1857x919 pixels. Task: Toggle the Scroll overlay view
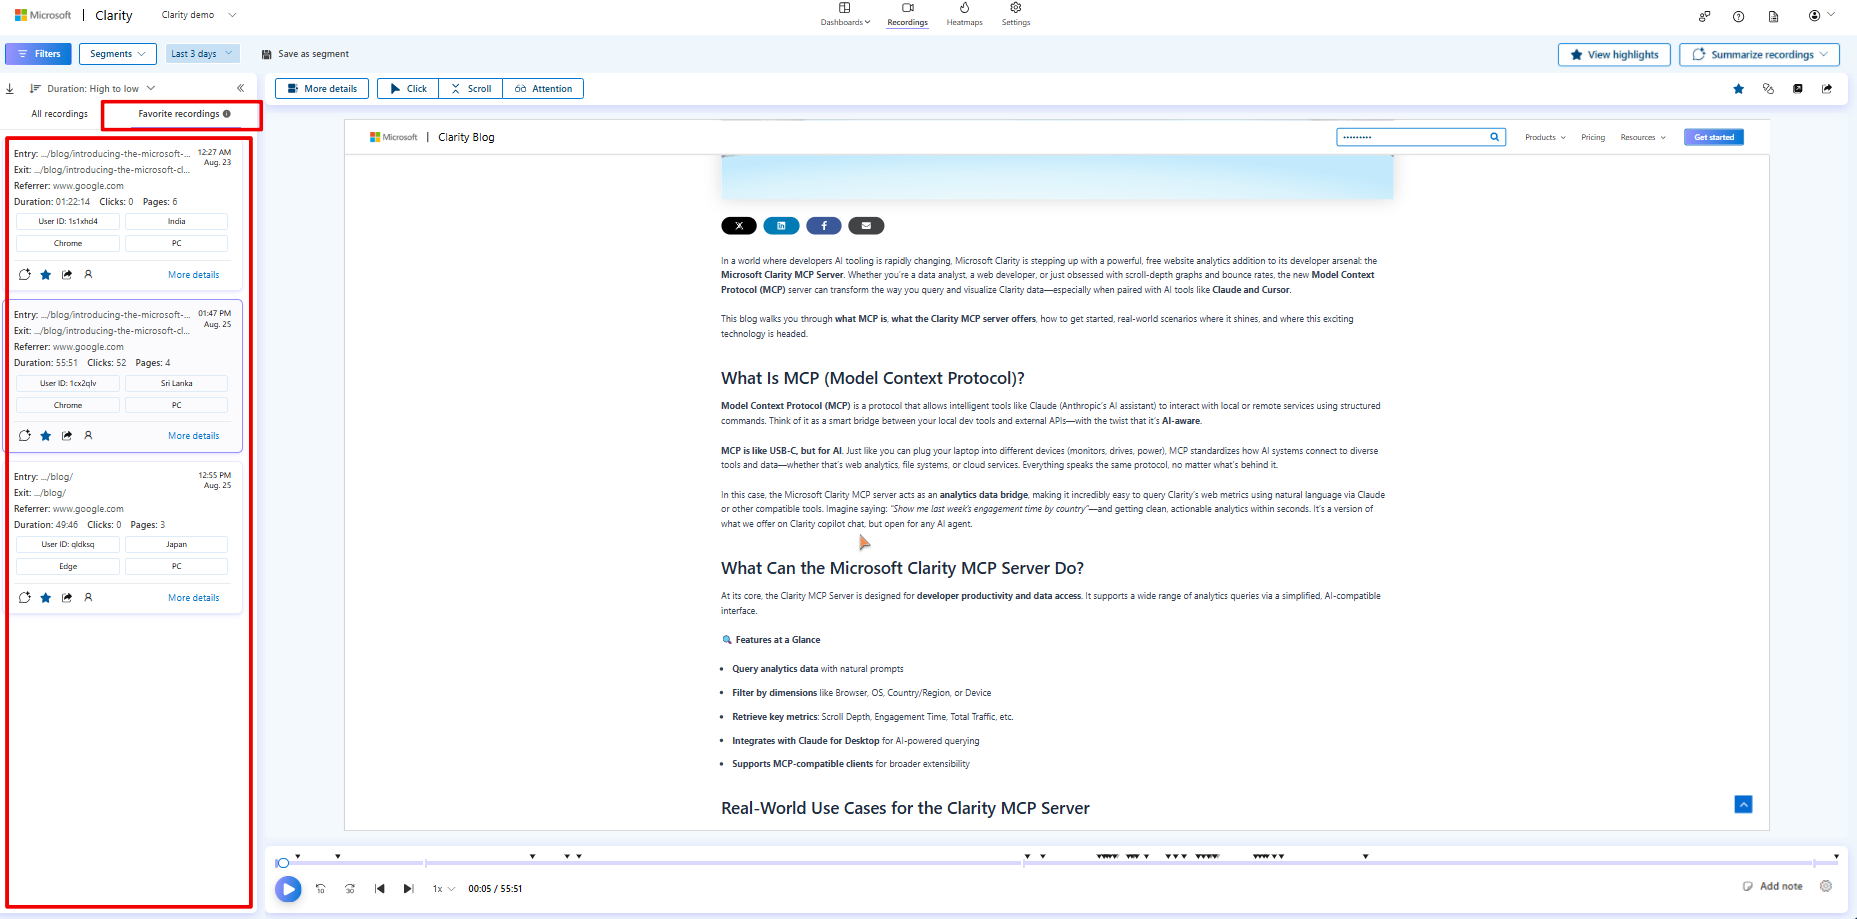471,89
